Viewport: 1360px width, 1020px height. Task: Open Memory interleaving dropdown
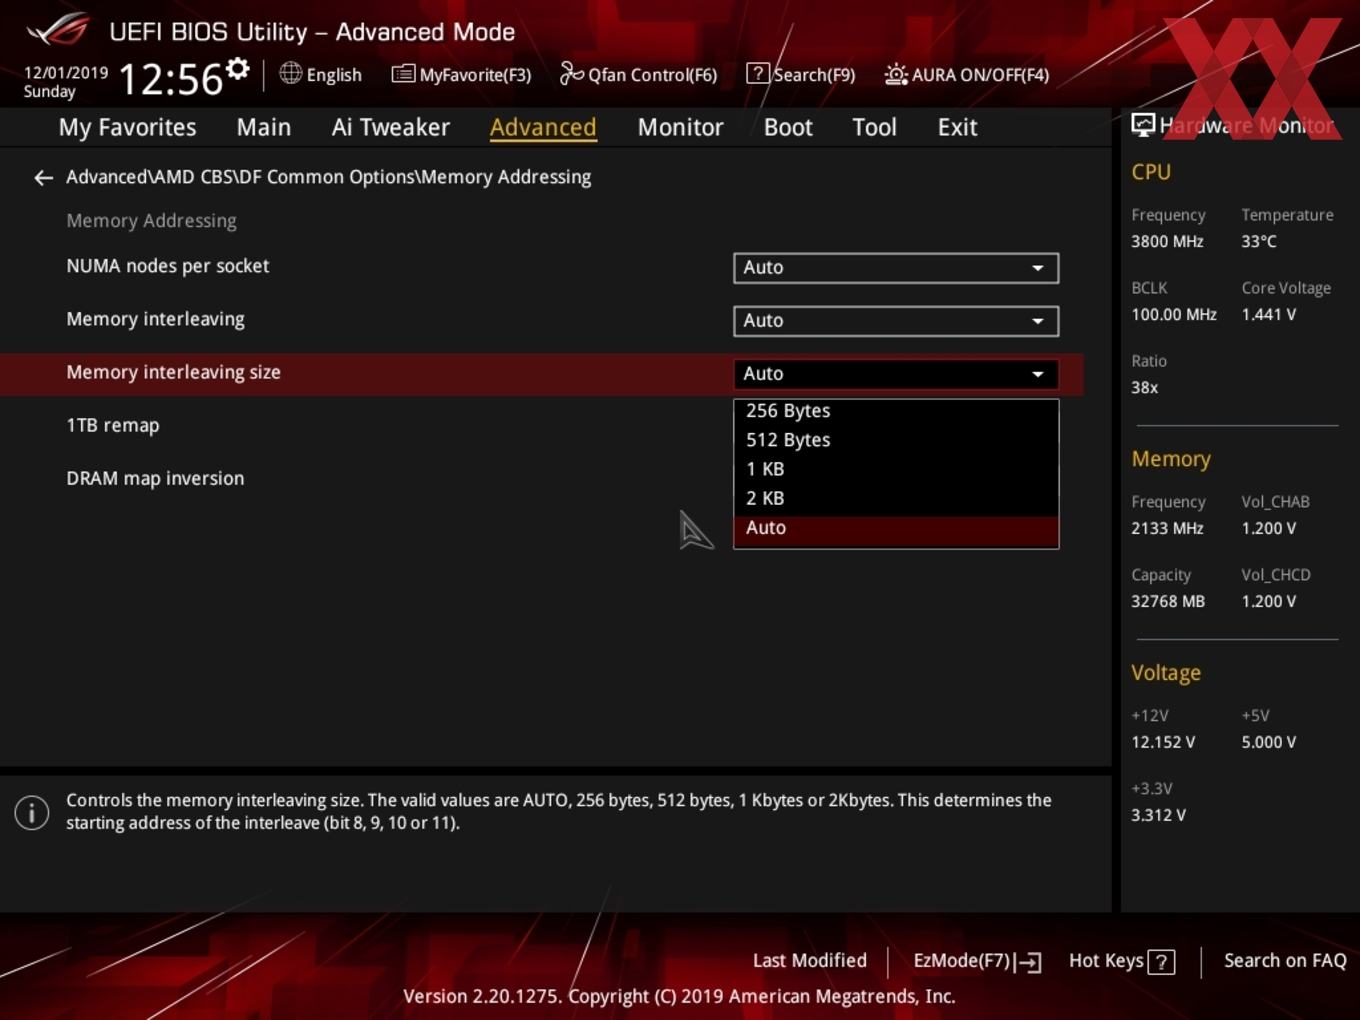pyautogui.click(x=896, y=321)
